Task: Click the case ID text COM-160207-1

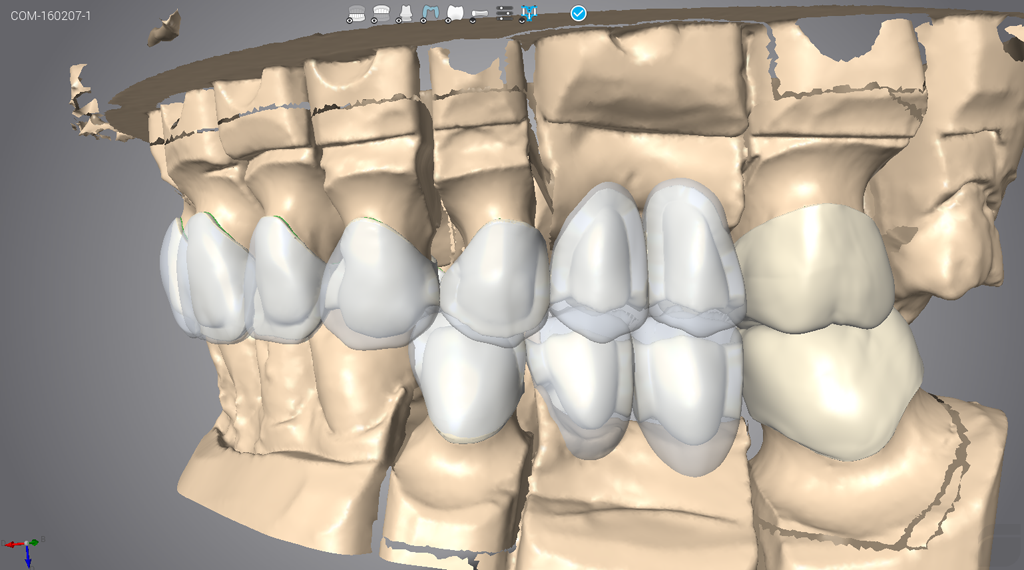Action: tap(50, 16)
